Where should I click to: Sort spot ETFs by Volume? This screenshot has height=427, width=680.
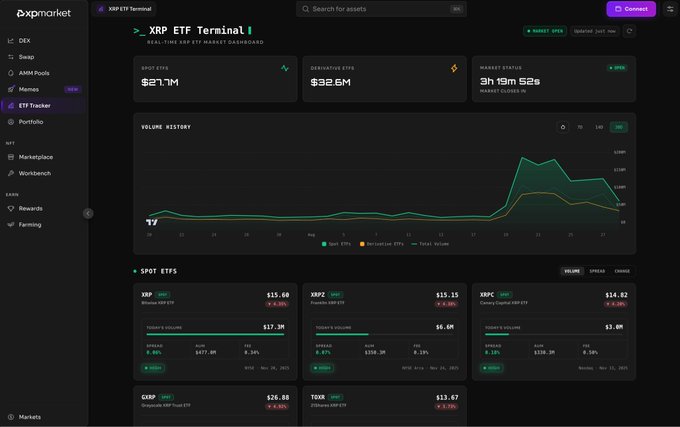(x=572, y=271)
